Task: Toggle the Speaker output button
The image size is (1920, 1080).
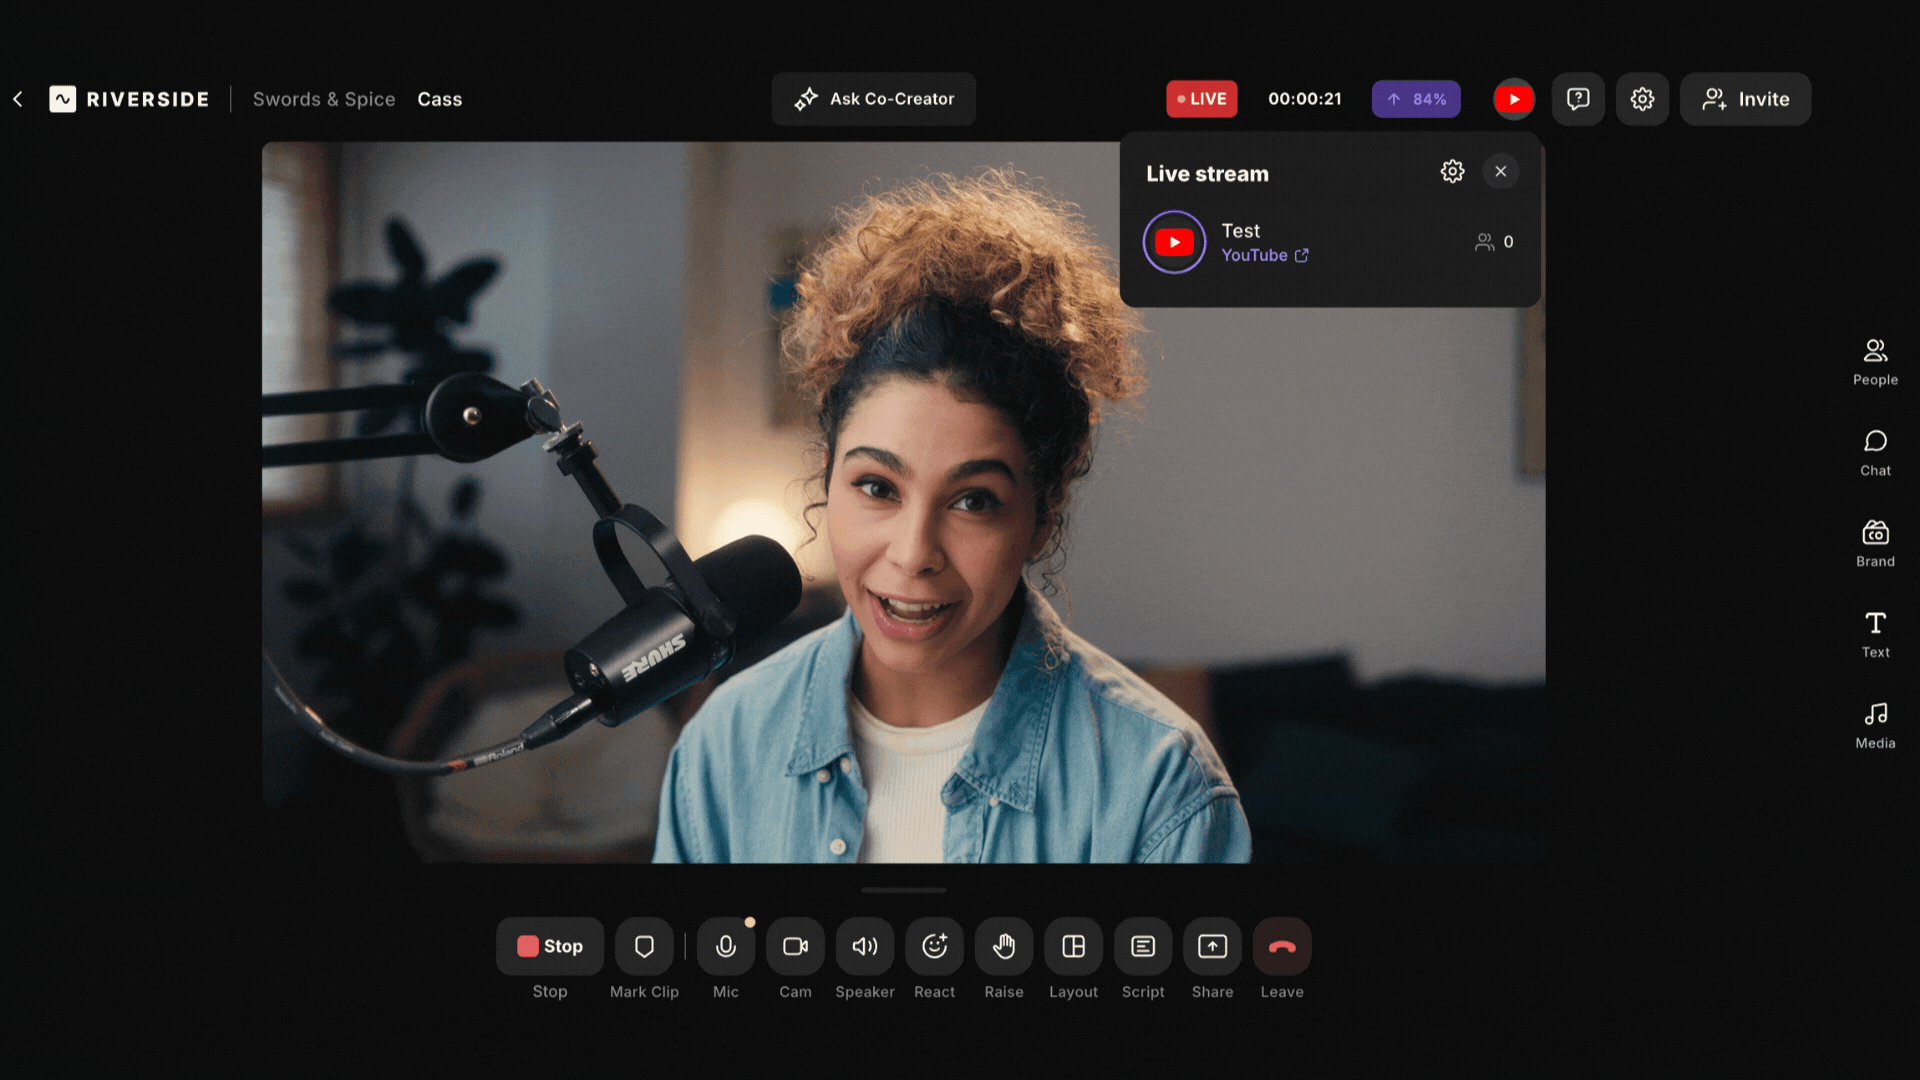Action: click(865, 946)
